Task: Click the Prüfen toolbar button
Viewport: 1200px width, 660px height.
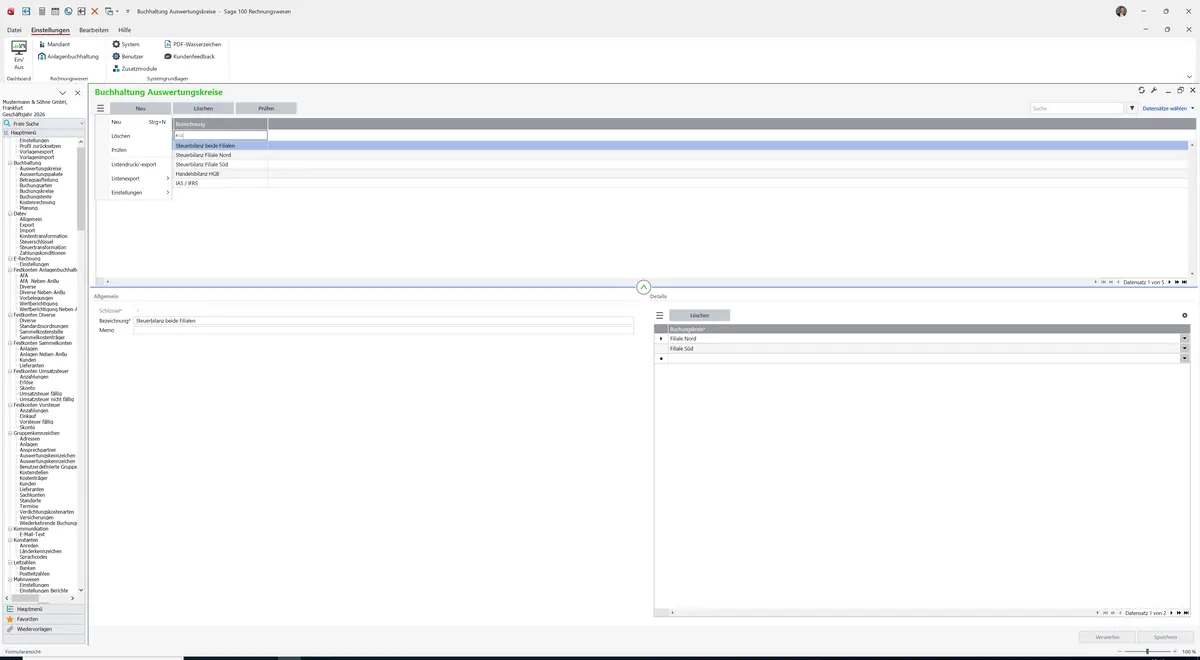Action: [x=266, y=108]
